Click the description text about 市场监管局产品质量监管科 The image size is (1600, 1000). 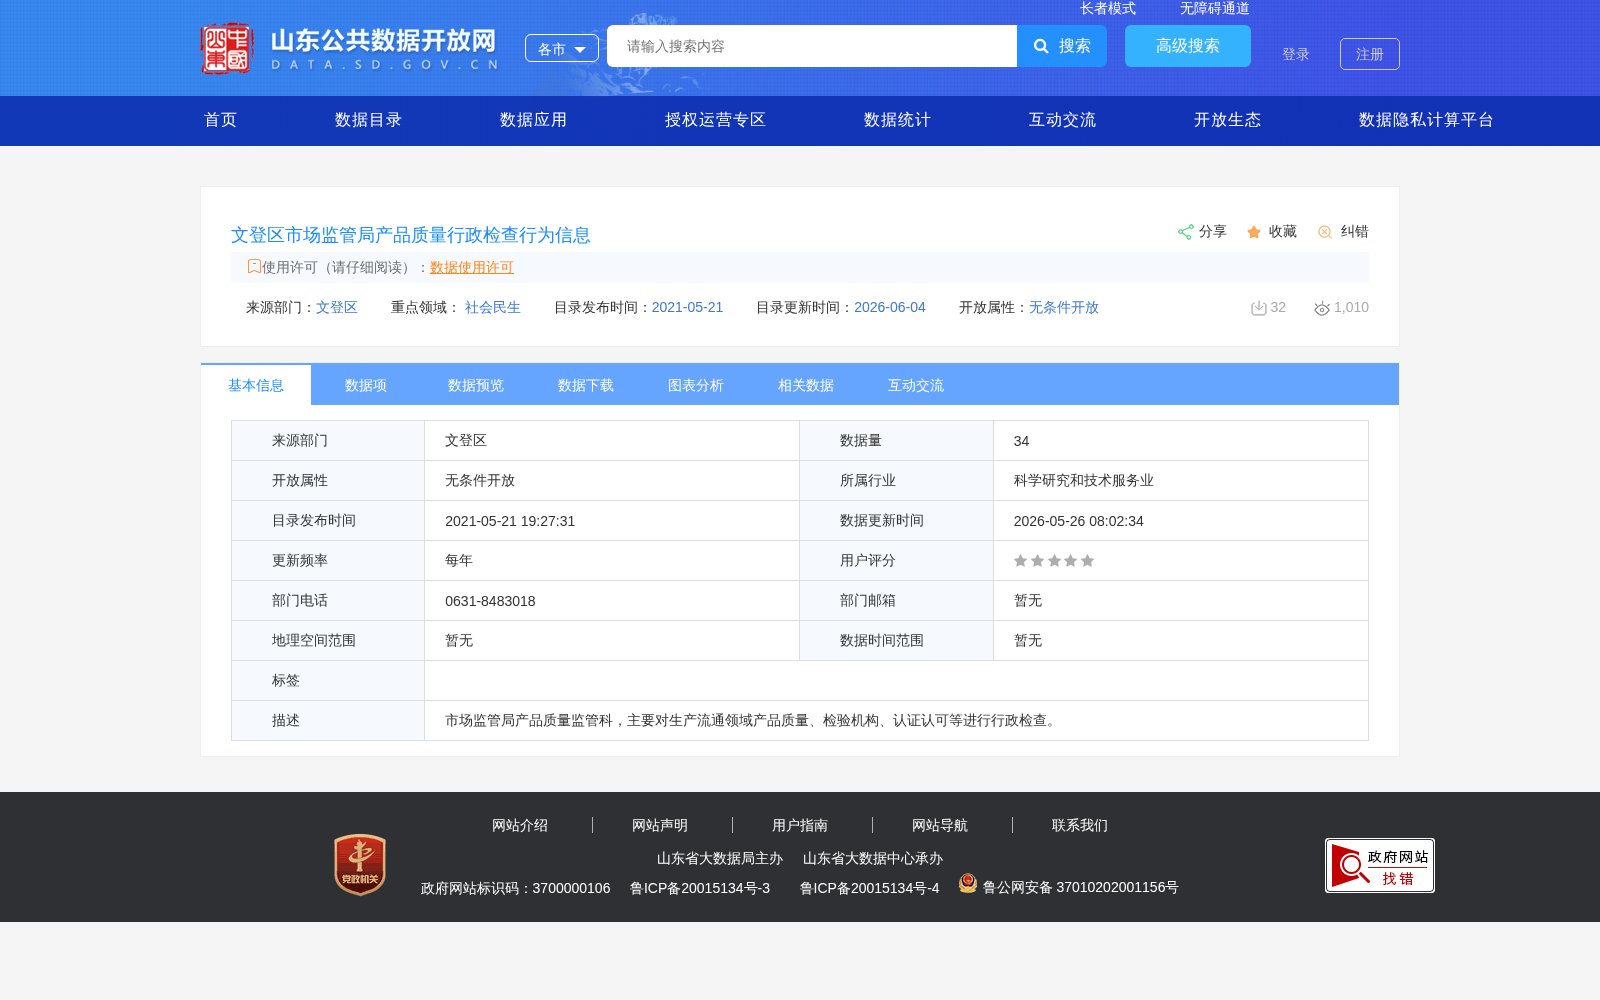[753, 720]
